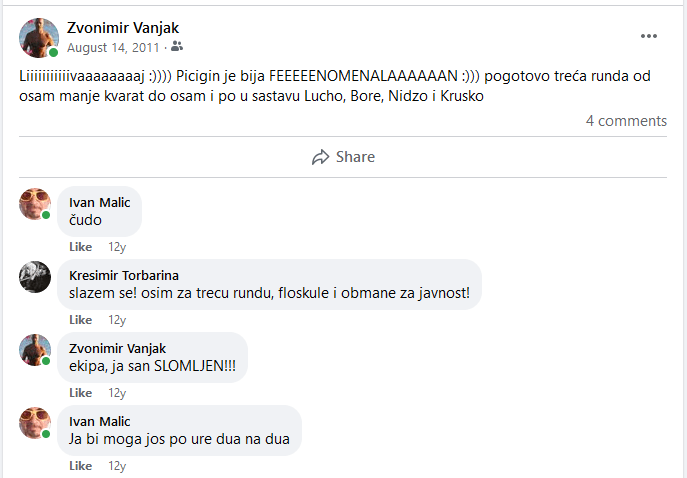687x478 pixels.
Task: Open the post options three-dots menu
Action: 649,36
